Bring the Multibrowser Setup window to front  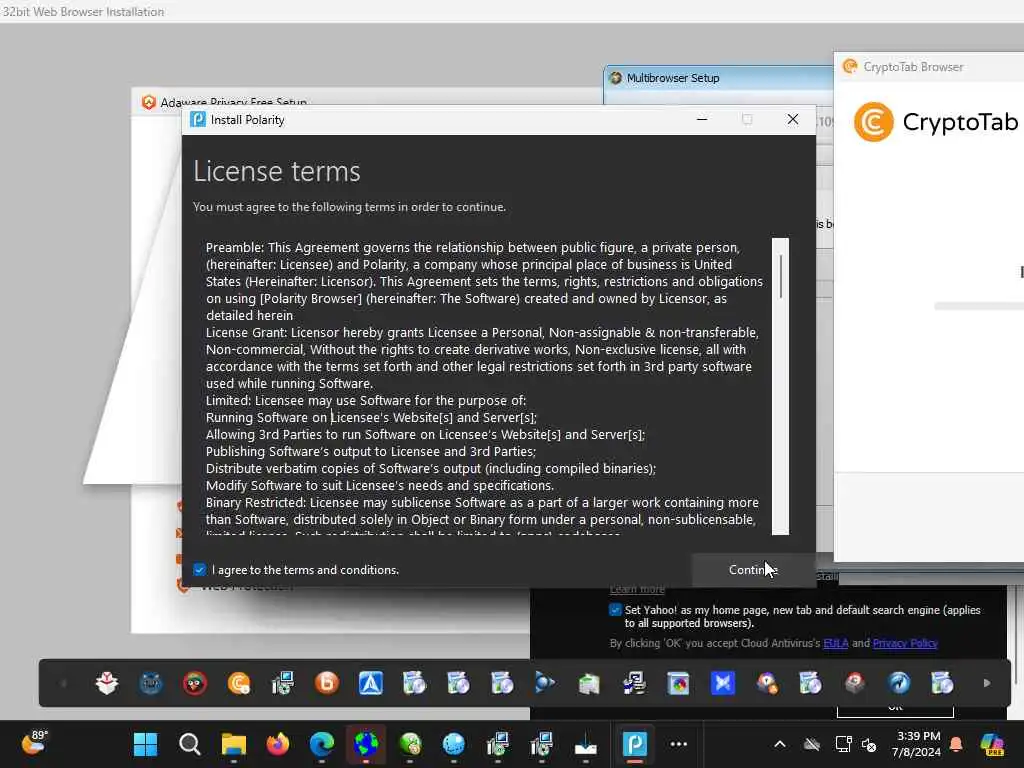(673, 78)
